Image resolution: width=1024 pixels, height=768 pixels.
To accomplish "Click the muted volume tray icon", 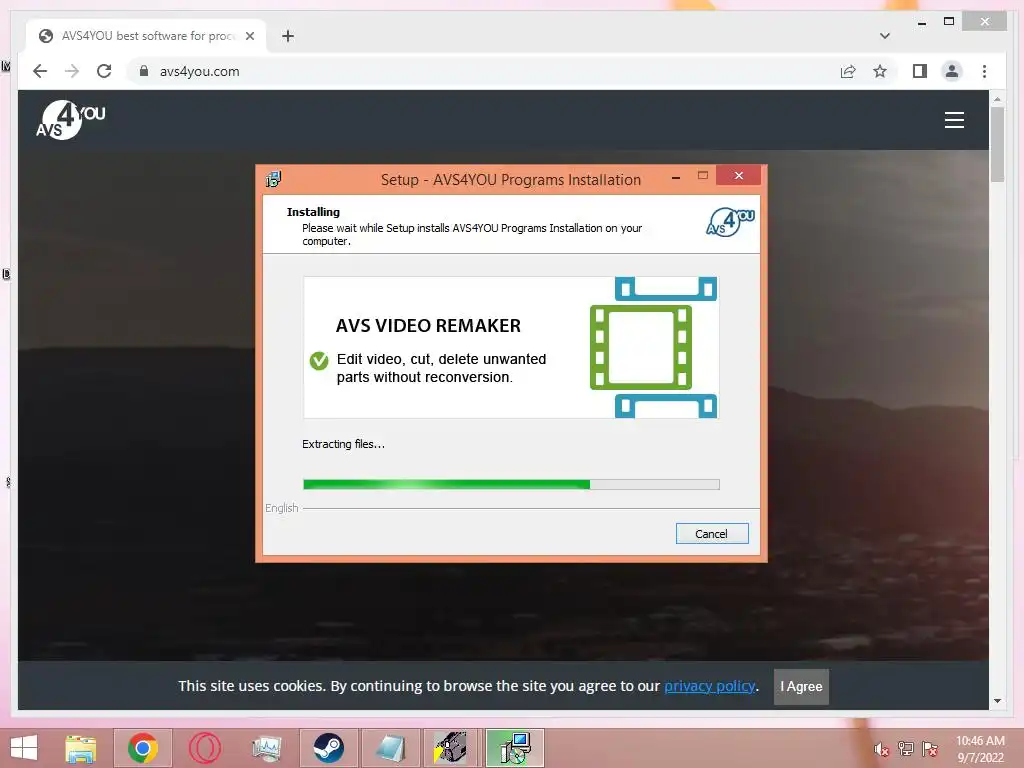I will (882, 749).
